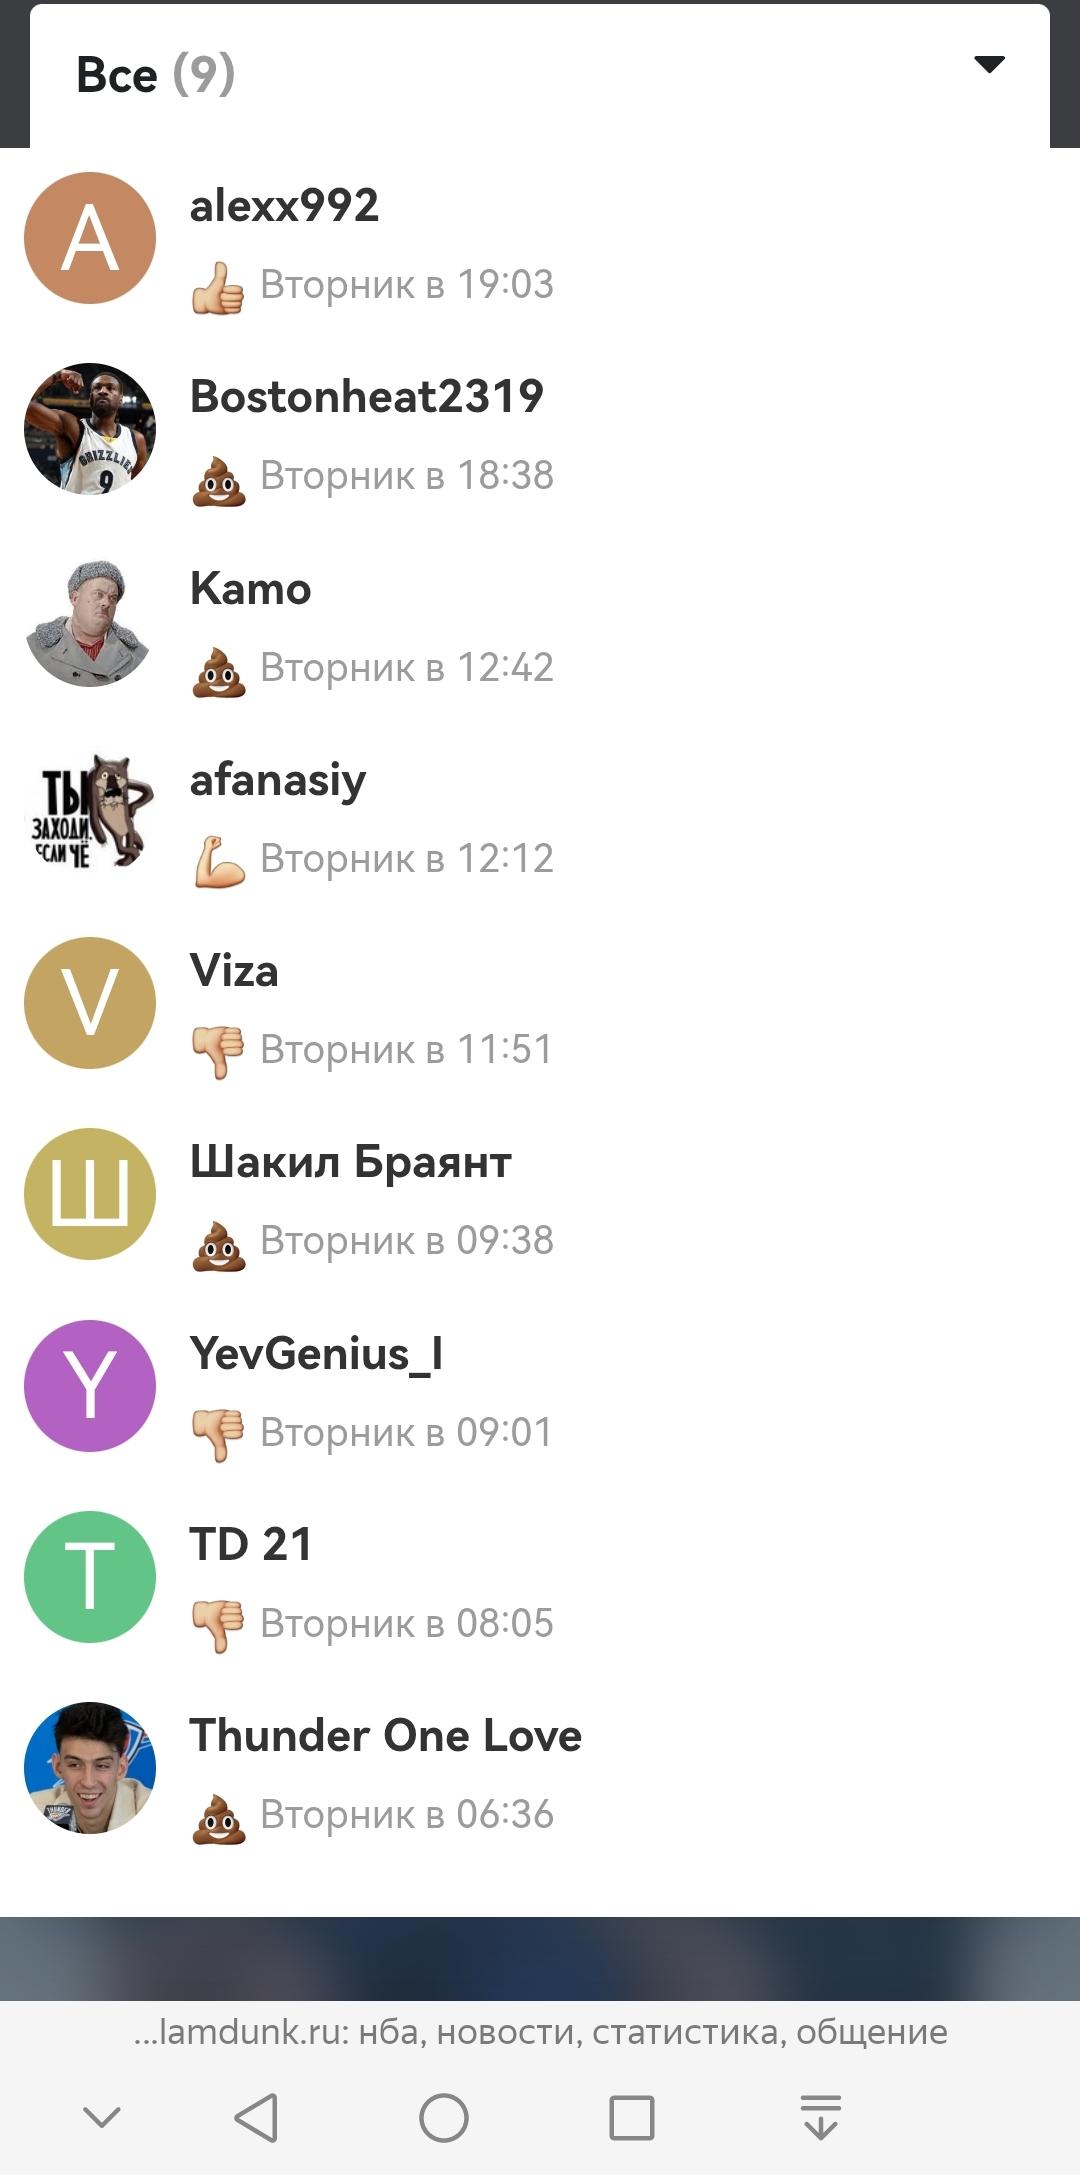1080x2175 pixels.
Task: Collapse navigation bar using the down chevron
Action: pyautogui.click(x=101, y=2117)
